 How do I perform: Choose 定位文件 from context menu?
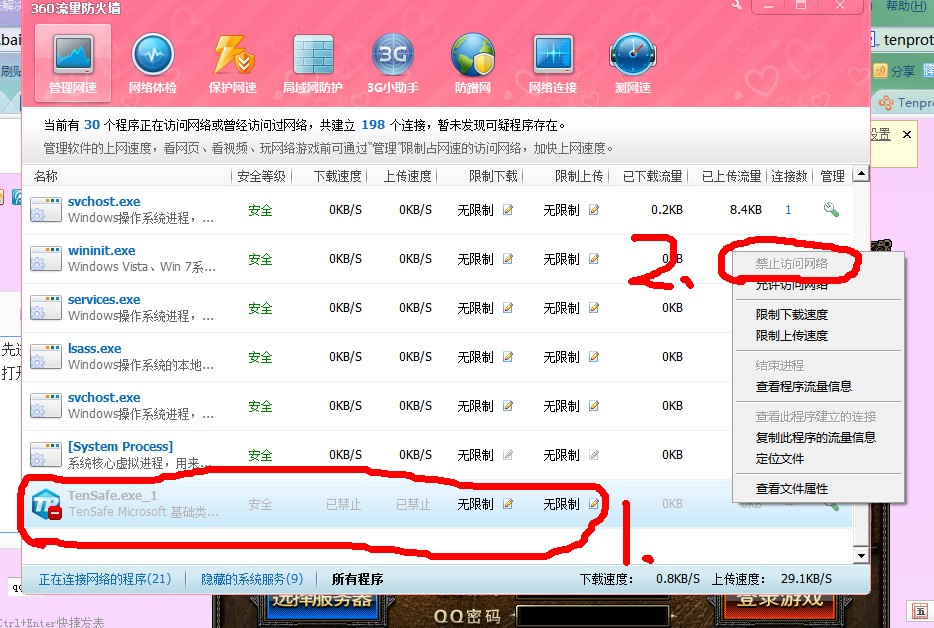(780, 459)
